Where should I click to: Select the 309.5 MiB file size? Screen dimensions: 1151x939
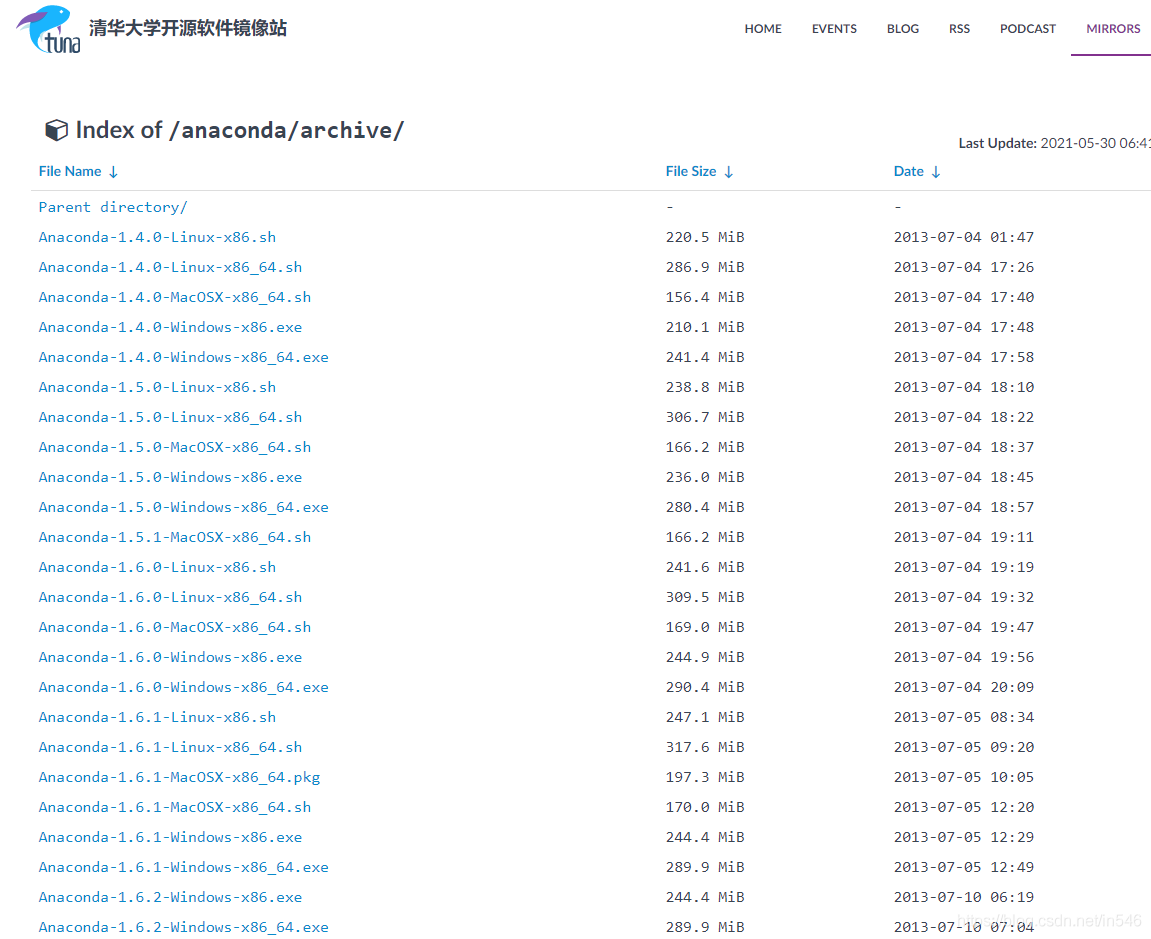click(705, 598)
